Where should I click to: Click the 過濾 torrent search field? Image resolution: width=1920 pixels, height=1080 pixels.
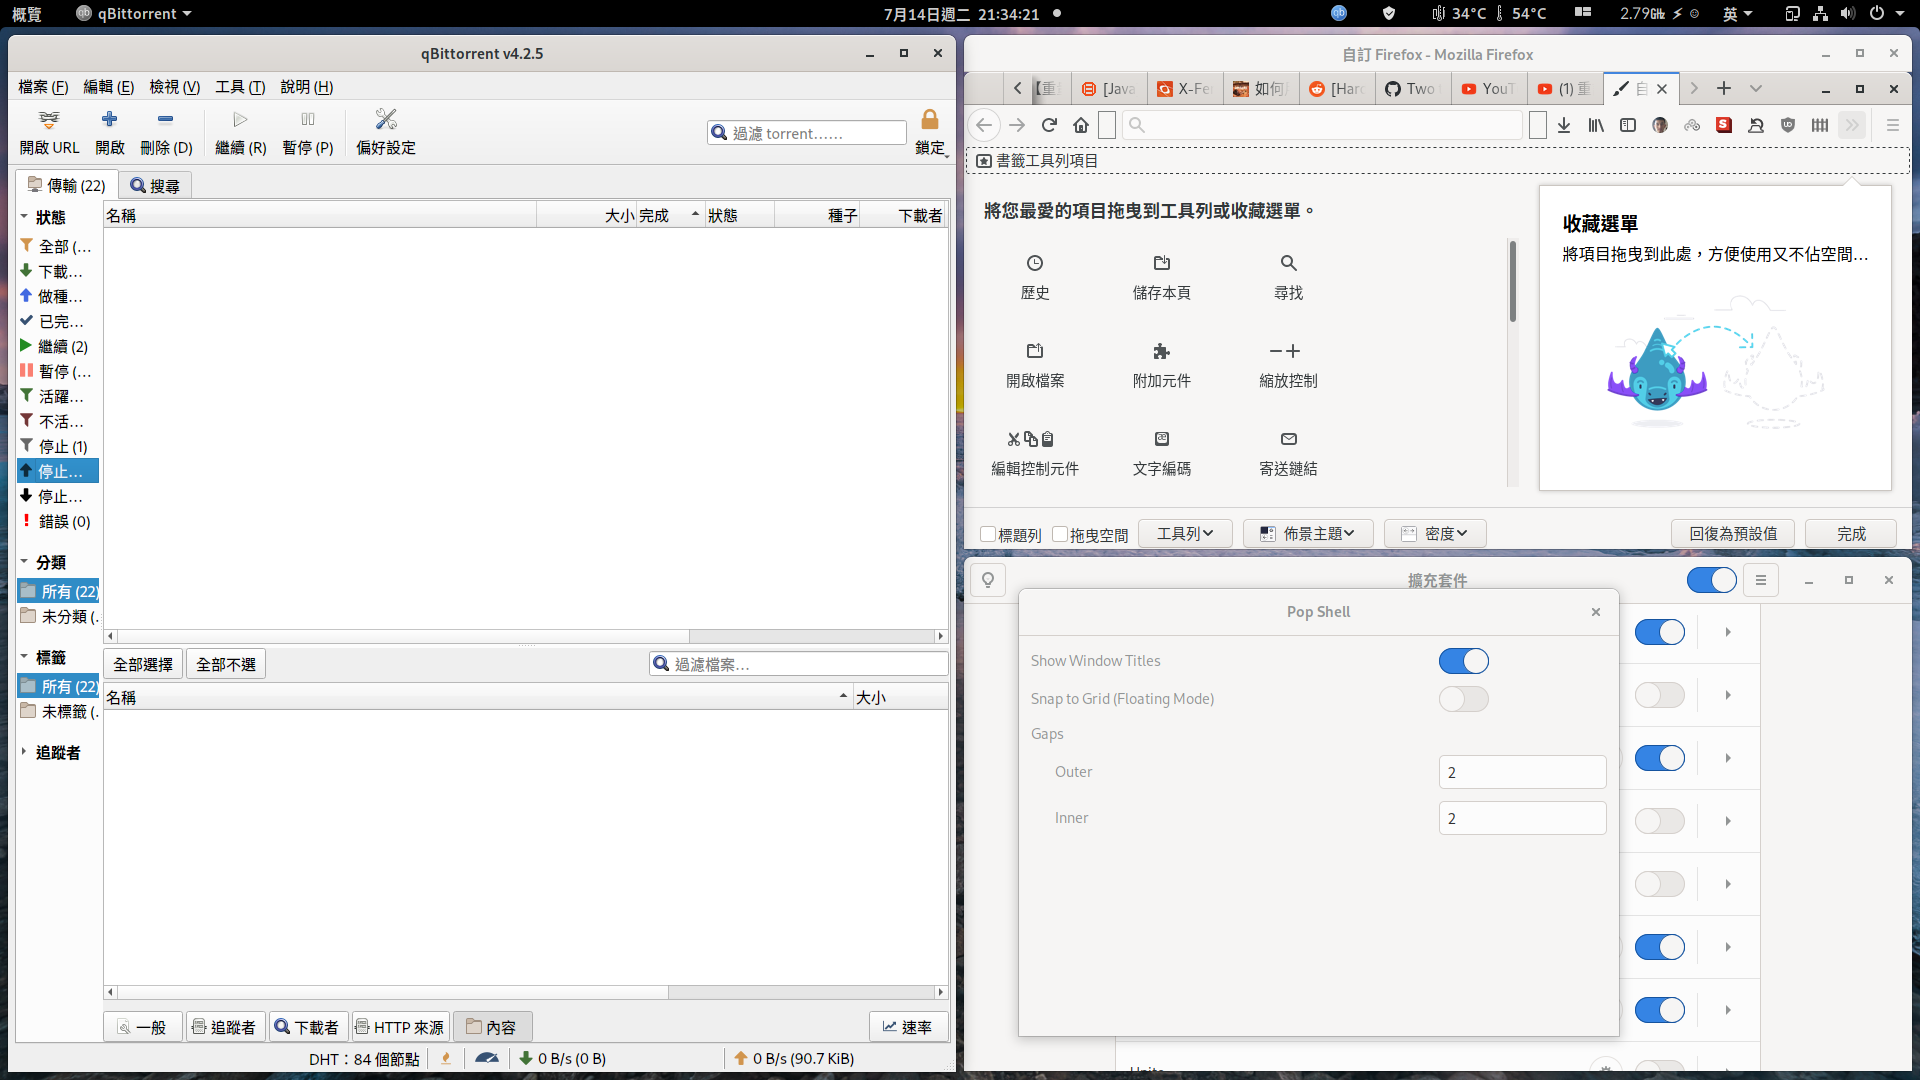806,133
